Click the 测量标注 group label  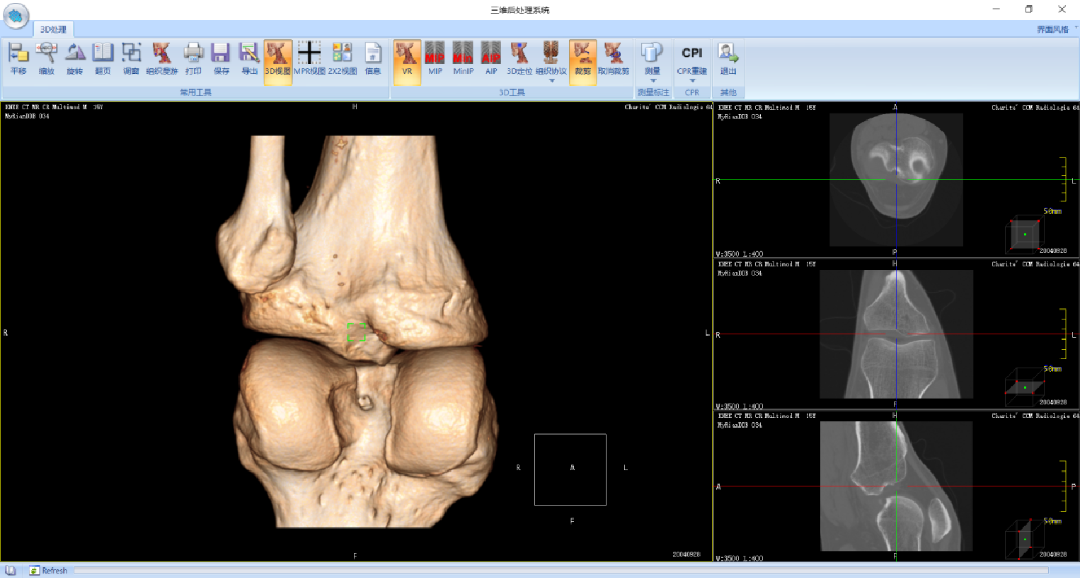(x=653, y=92)
